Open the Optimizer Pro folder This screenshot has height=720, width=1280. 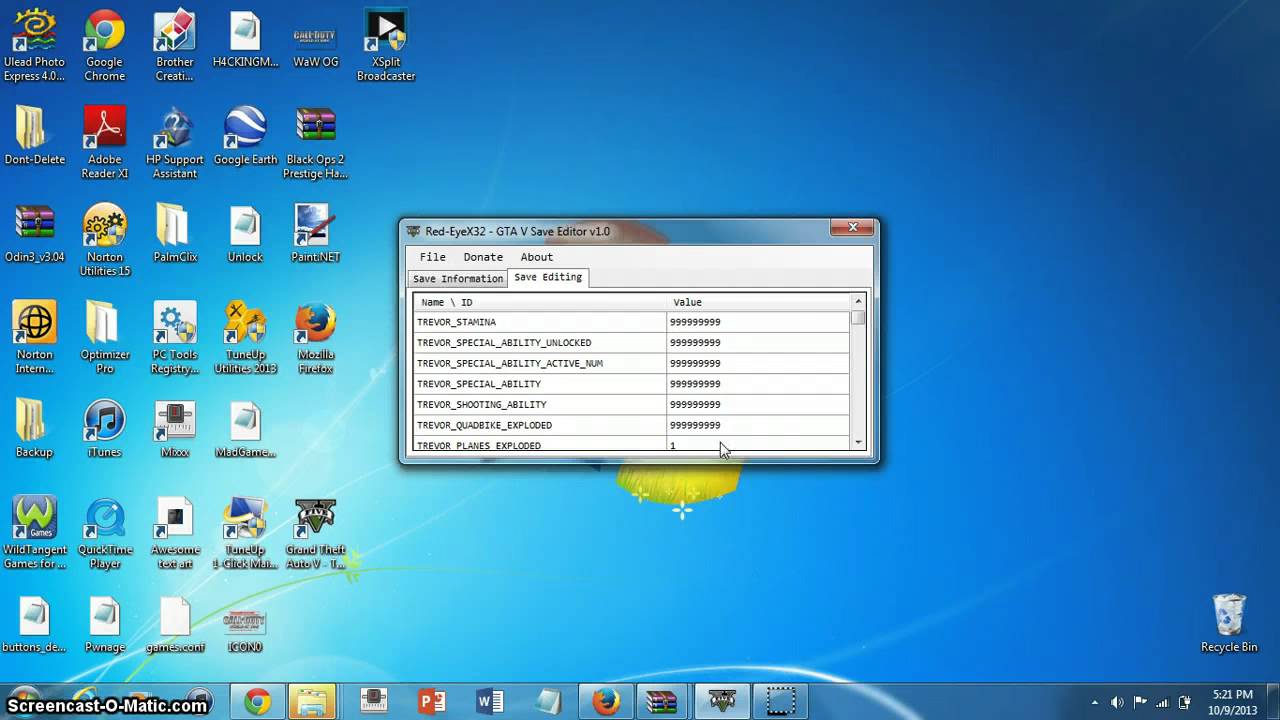tap(104, 337)
